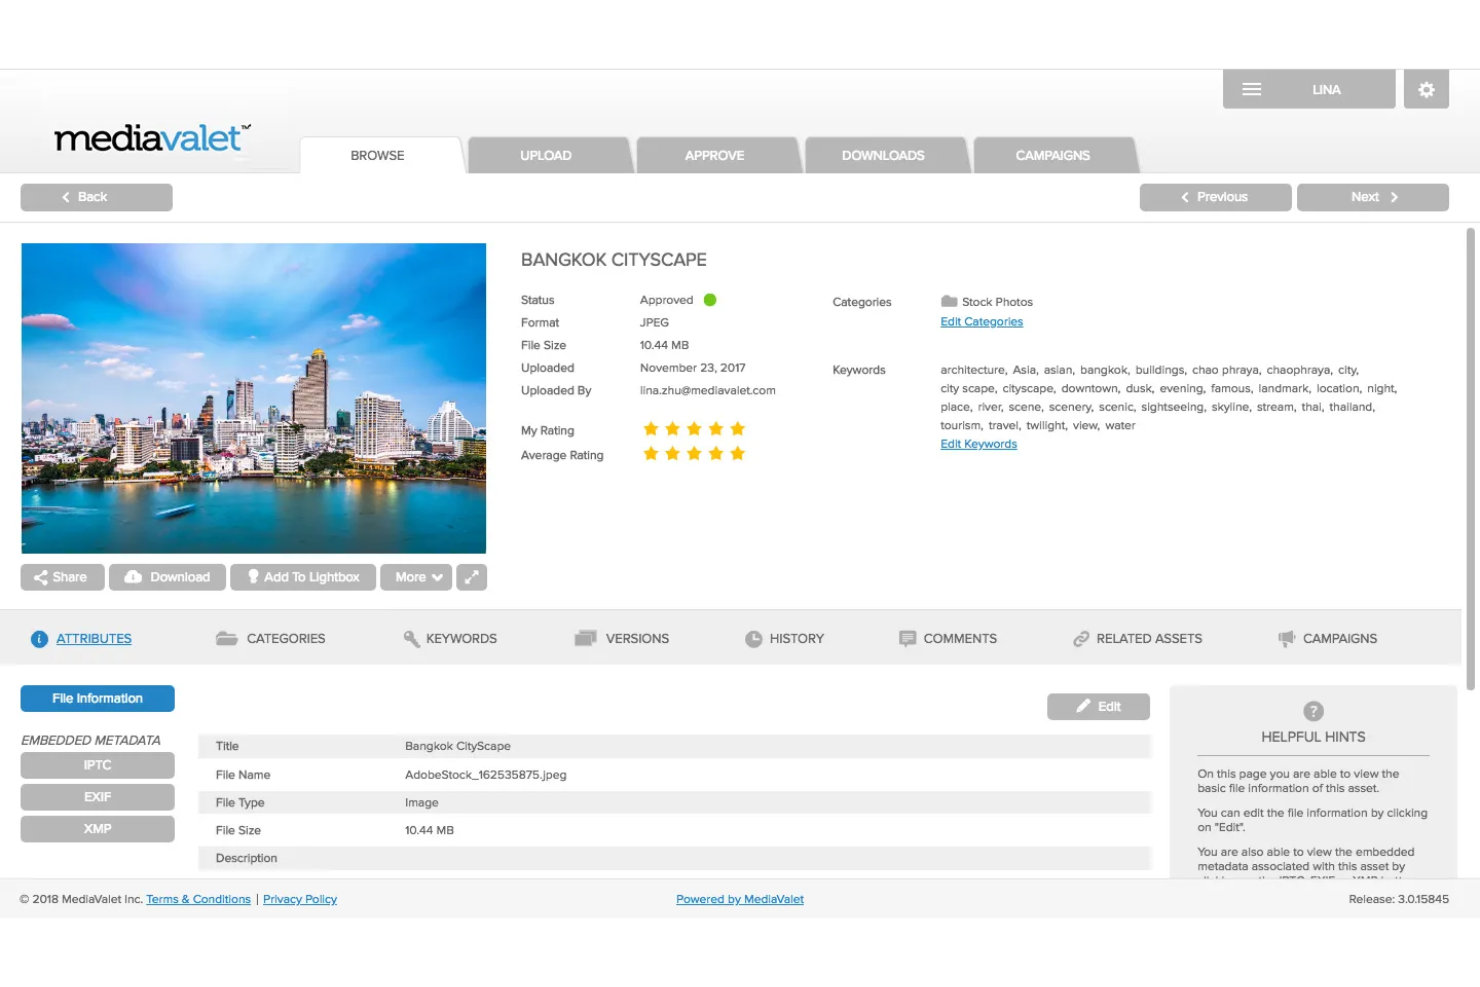Click Add To Lightbox button

point(303,577)
